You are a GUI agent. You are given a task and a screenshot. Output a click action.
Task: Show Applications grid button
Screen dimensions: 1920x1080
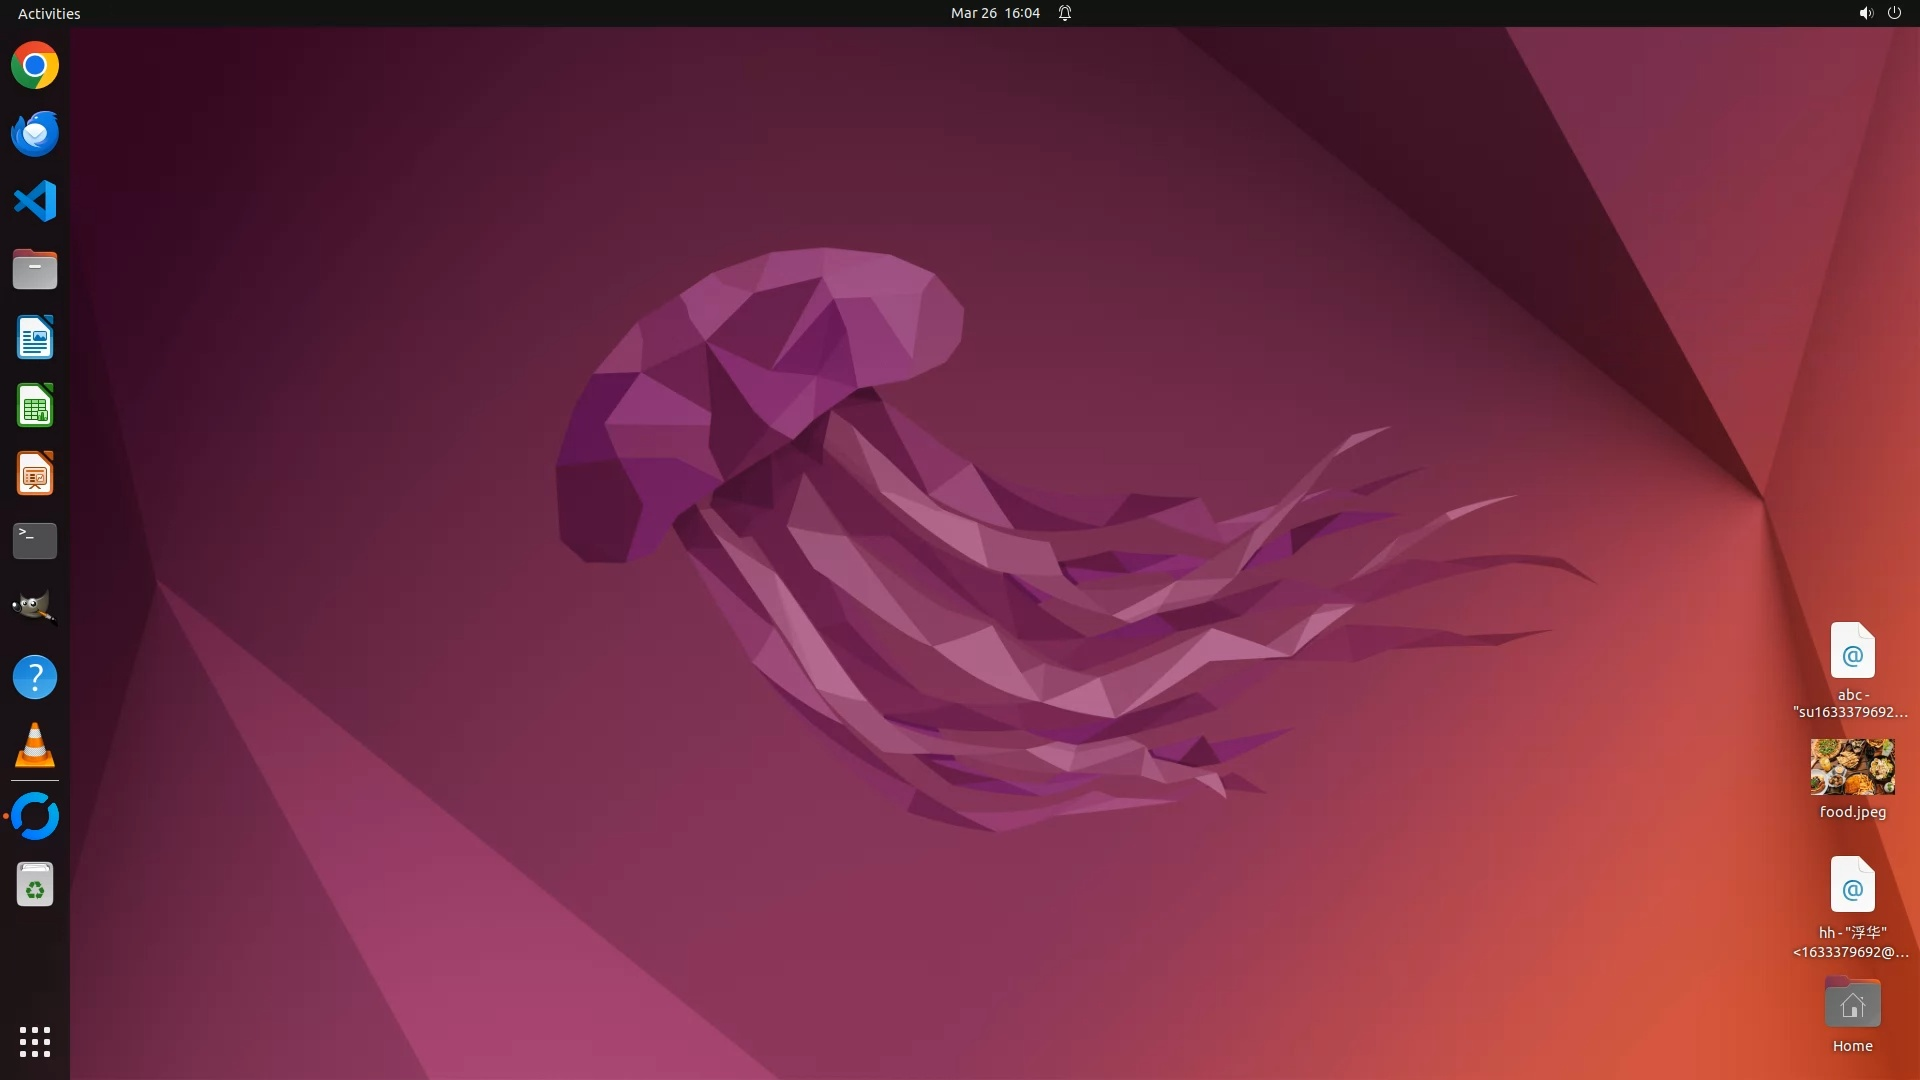pyautogui.click(x=35, y=1041)
